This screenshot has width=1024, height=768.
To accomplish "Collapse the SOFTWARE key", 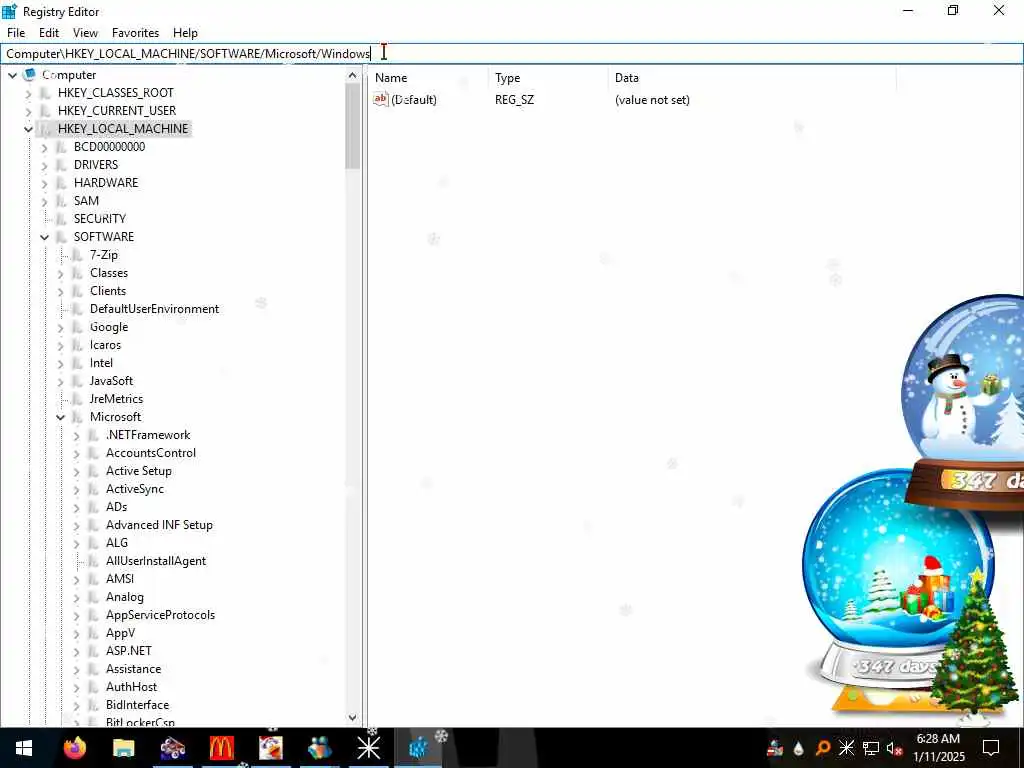I will pos(44,237).
